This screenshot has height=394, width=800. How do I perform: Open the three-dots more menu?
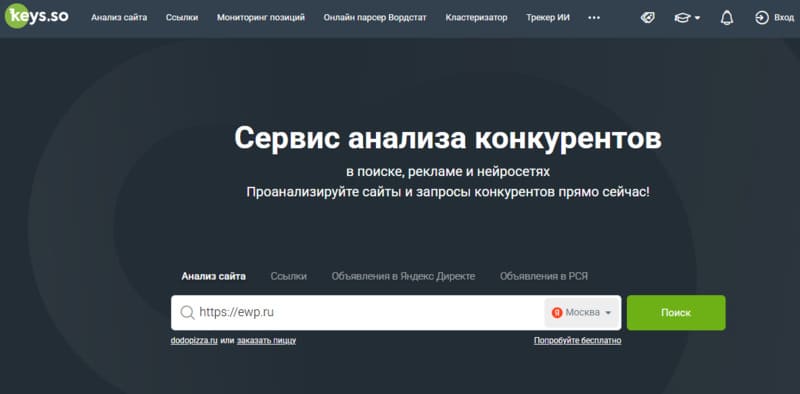pyautogui.click(x=594, y=18)
